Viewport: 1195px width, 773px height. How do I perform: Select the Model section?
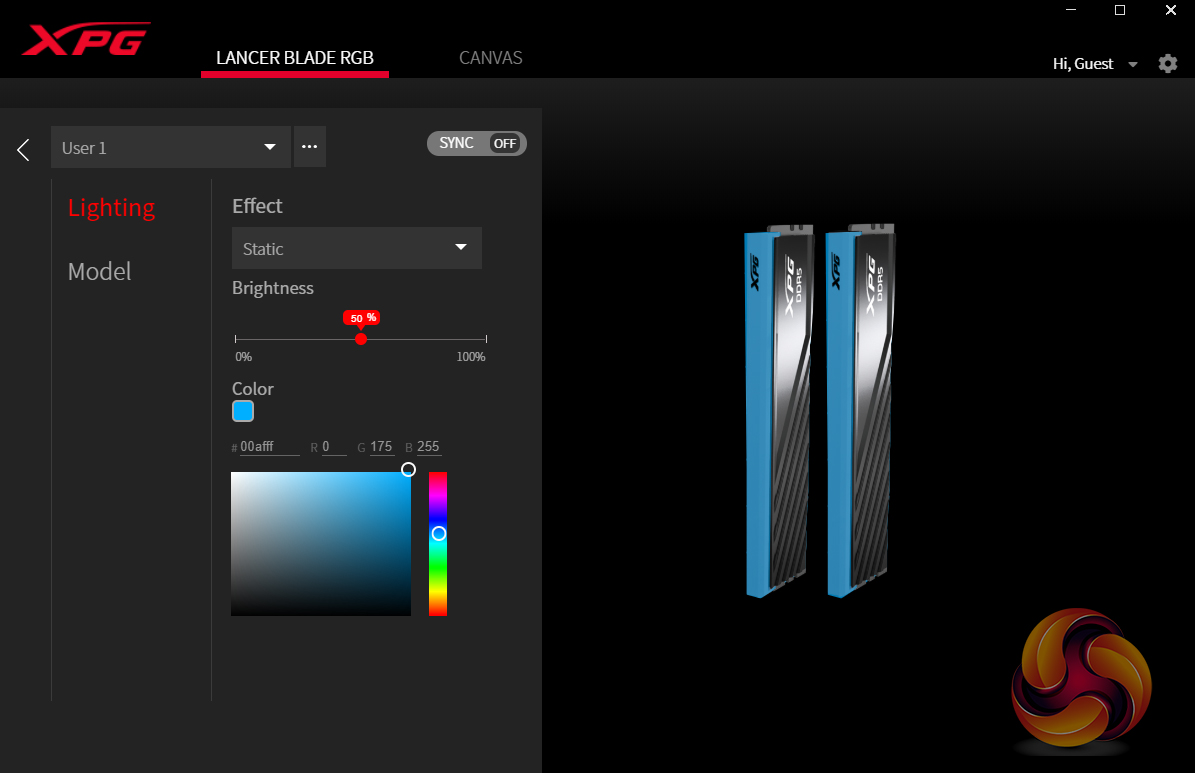tap(99, 271)
